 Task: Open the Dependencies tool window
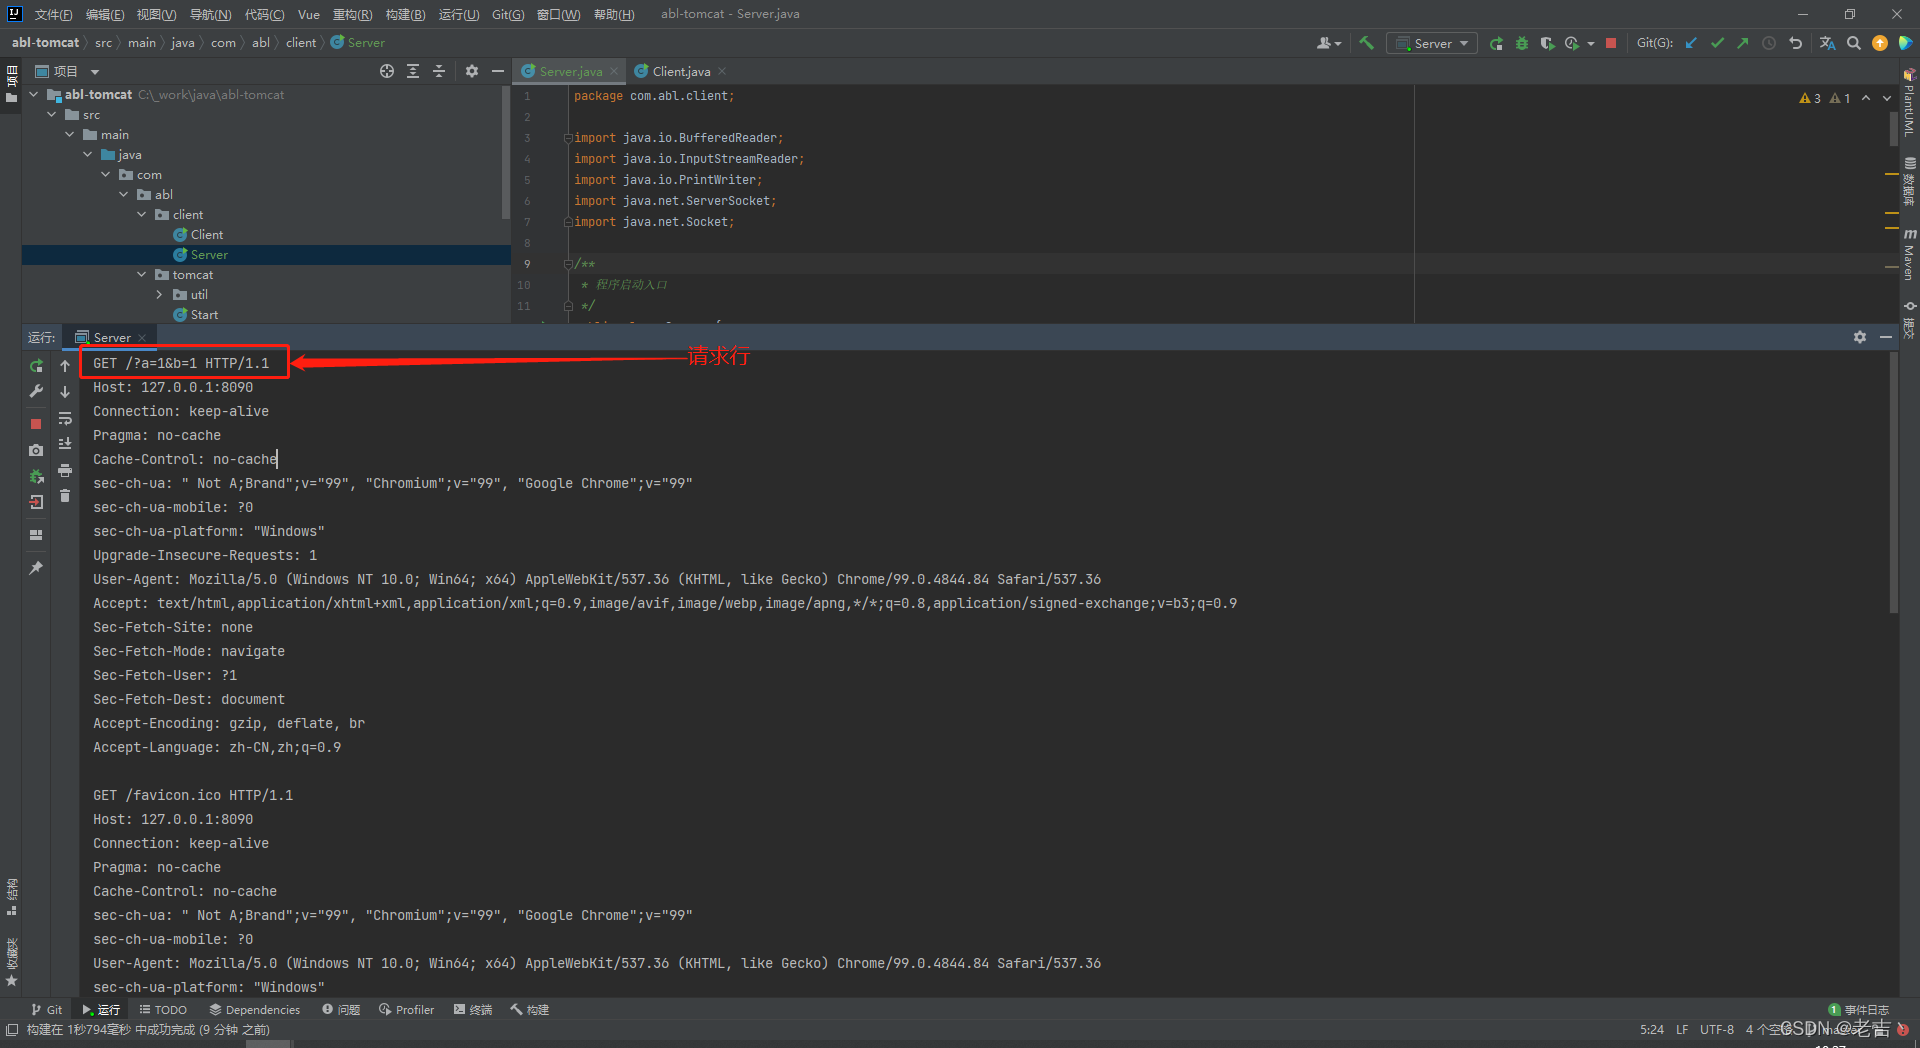coord(254,1009)
